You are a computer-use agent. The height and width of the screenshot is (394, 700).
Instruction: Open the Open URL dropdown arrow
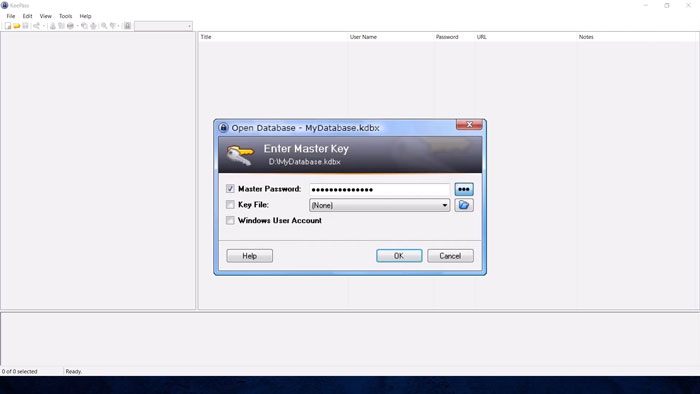[x=78, y=26]
